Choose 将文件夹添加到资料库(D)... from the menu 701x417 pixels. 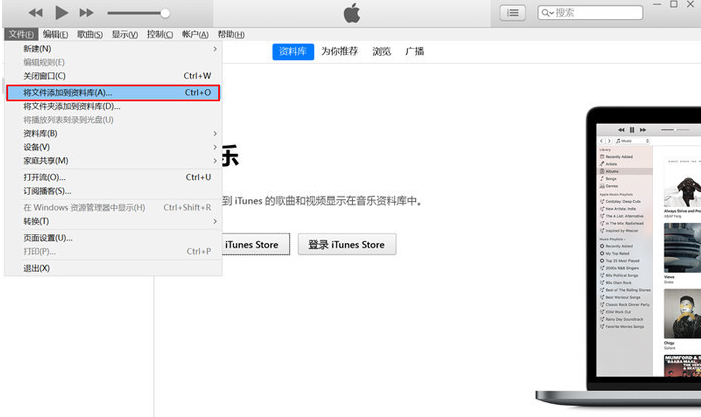click(x=72, y=106)
